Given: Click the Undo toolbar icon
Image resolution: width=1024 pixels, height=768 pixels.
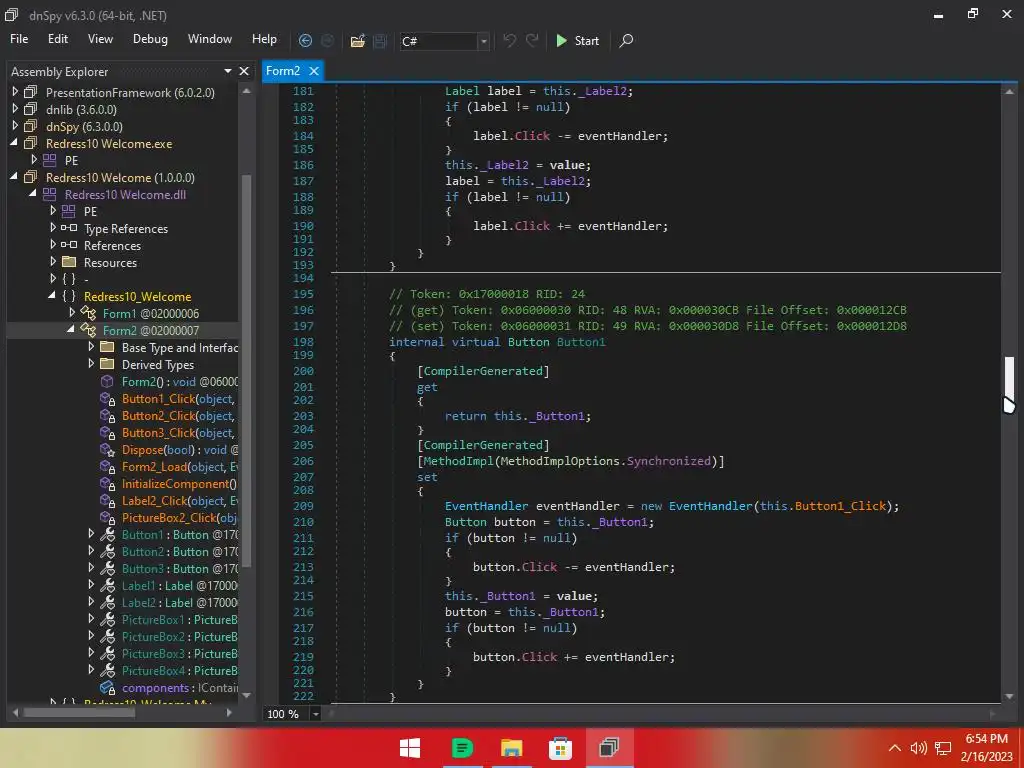Looking at the screenshot, I should (509, 40).
